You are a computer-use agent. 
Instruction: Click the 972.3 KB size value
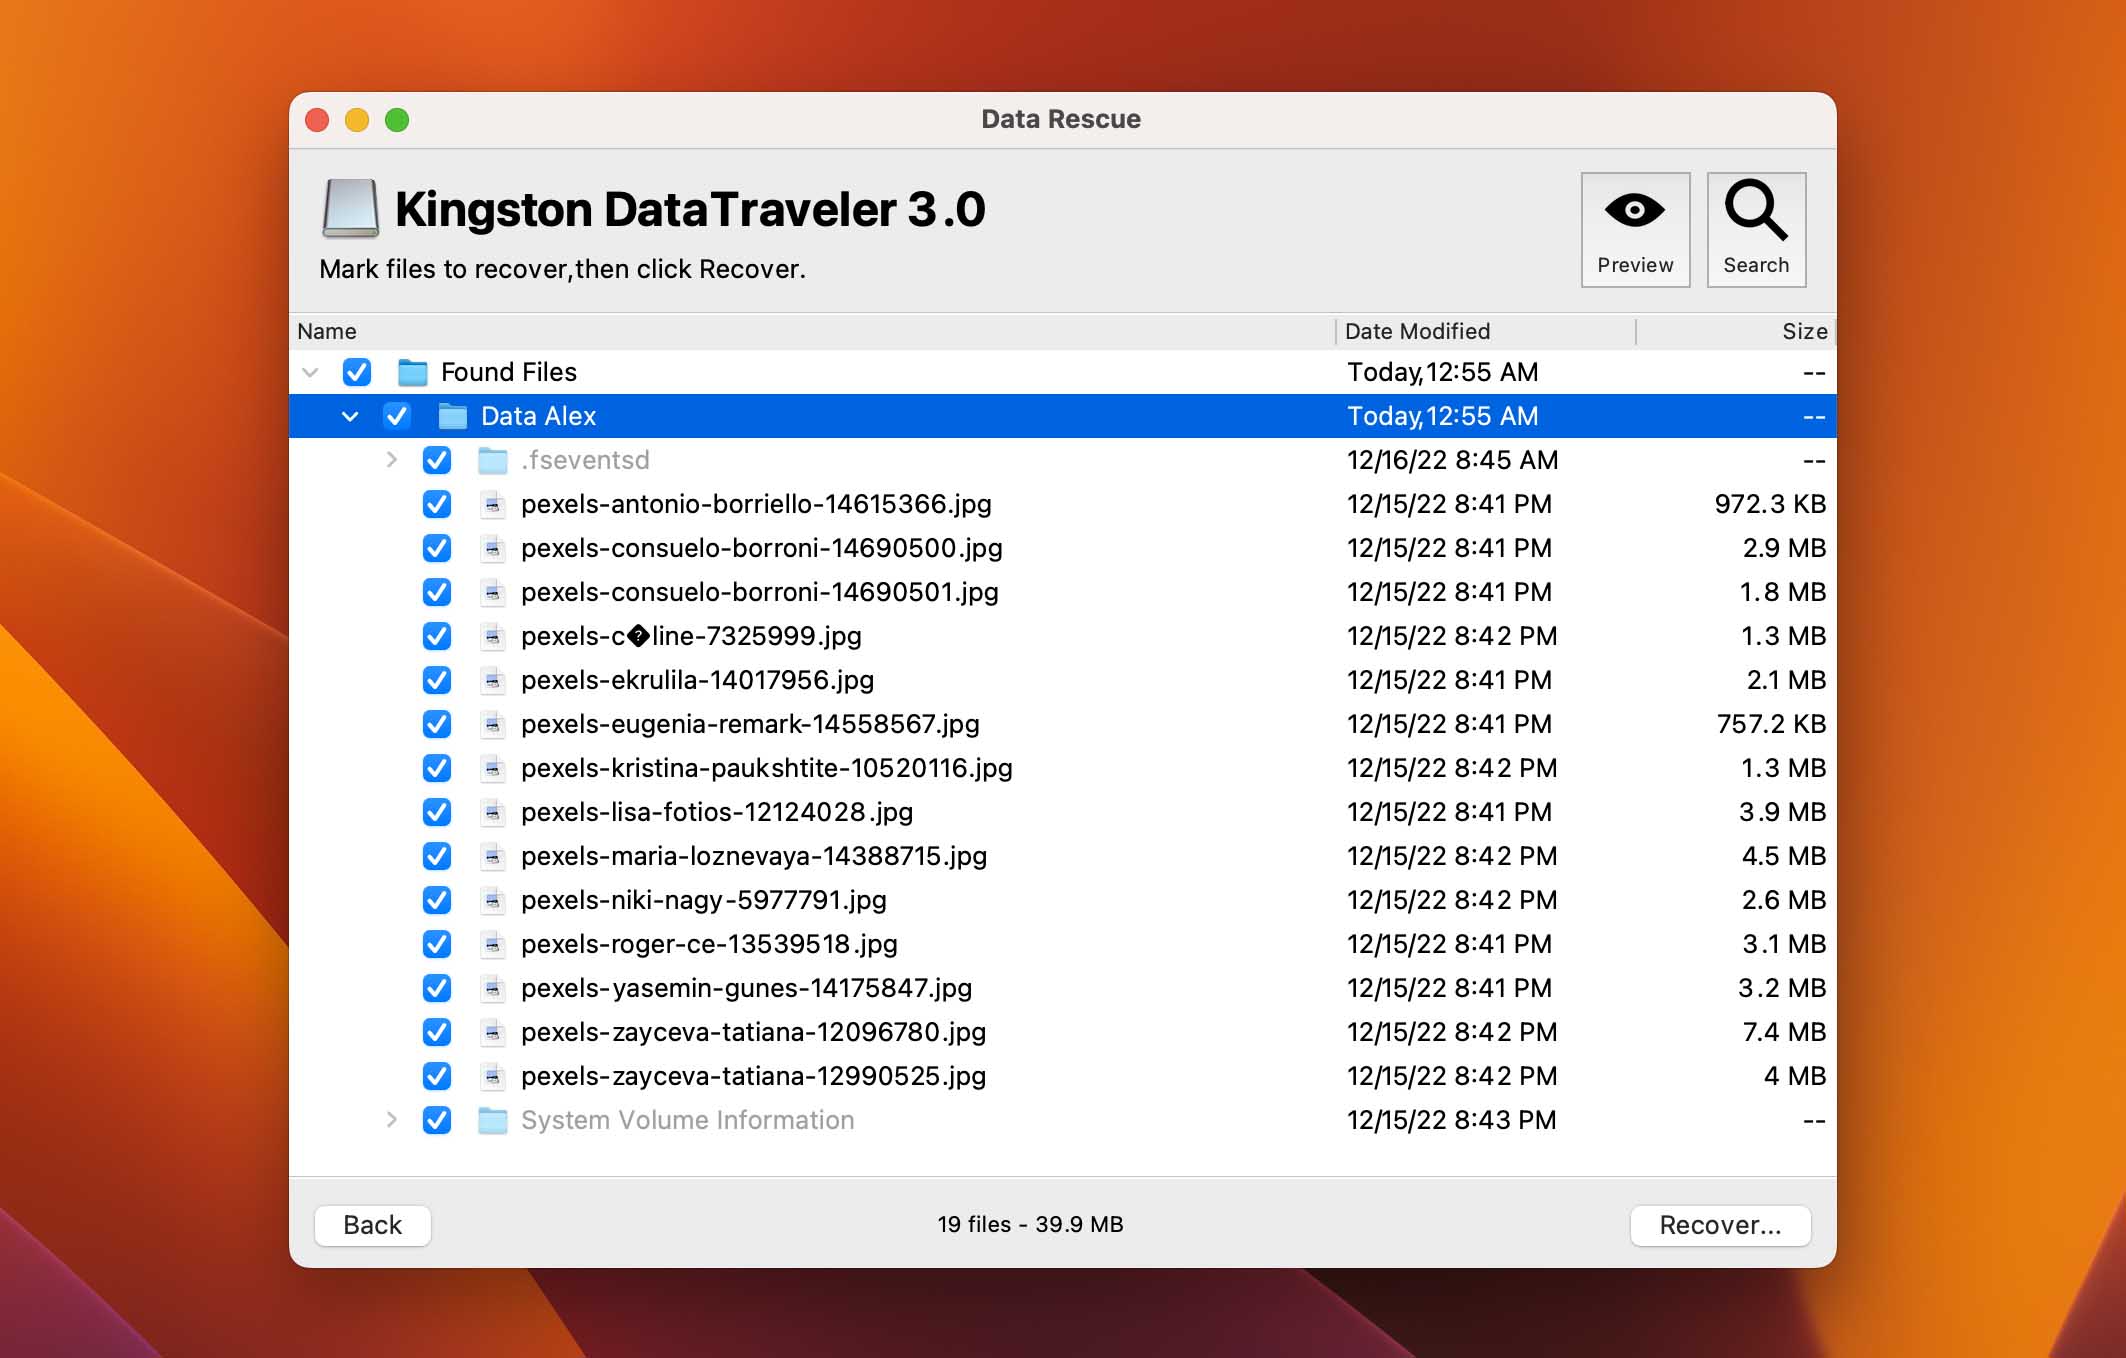point(1770,505)
